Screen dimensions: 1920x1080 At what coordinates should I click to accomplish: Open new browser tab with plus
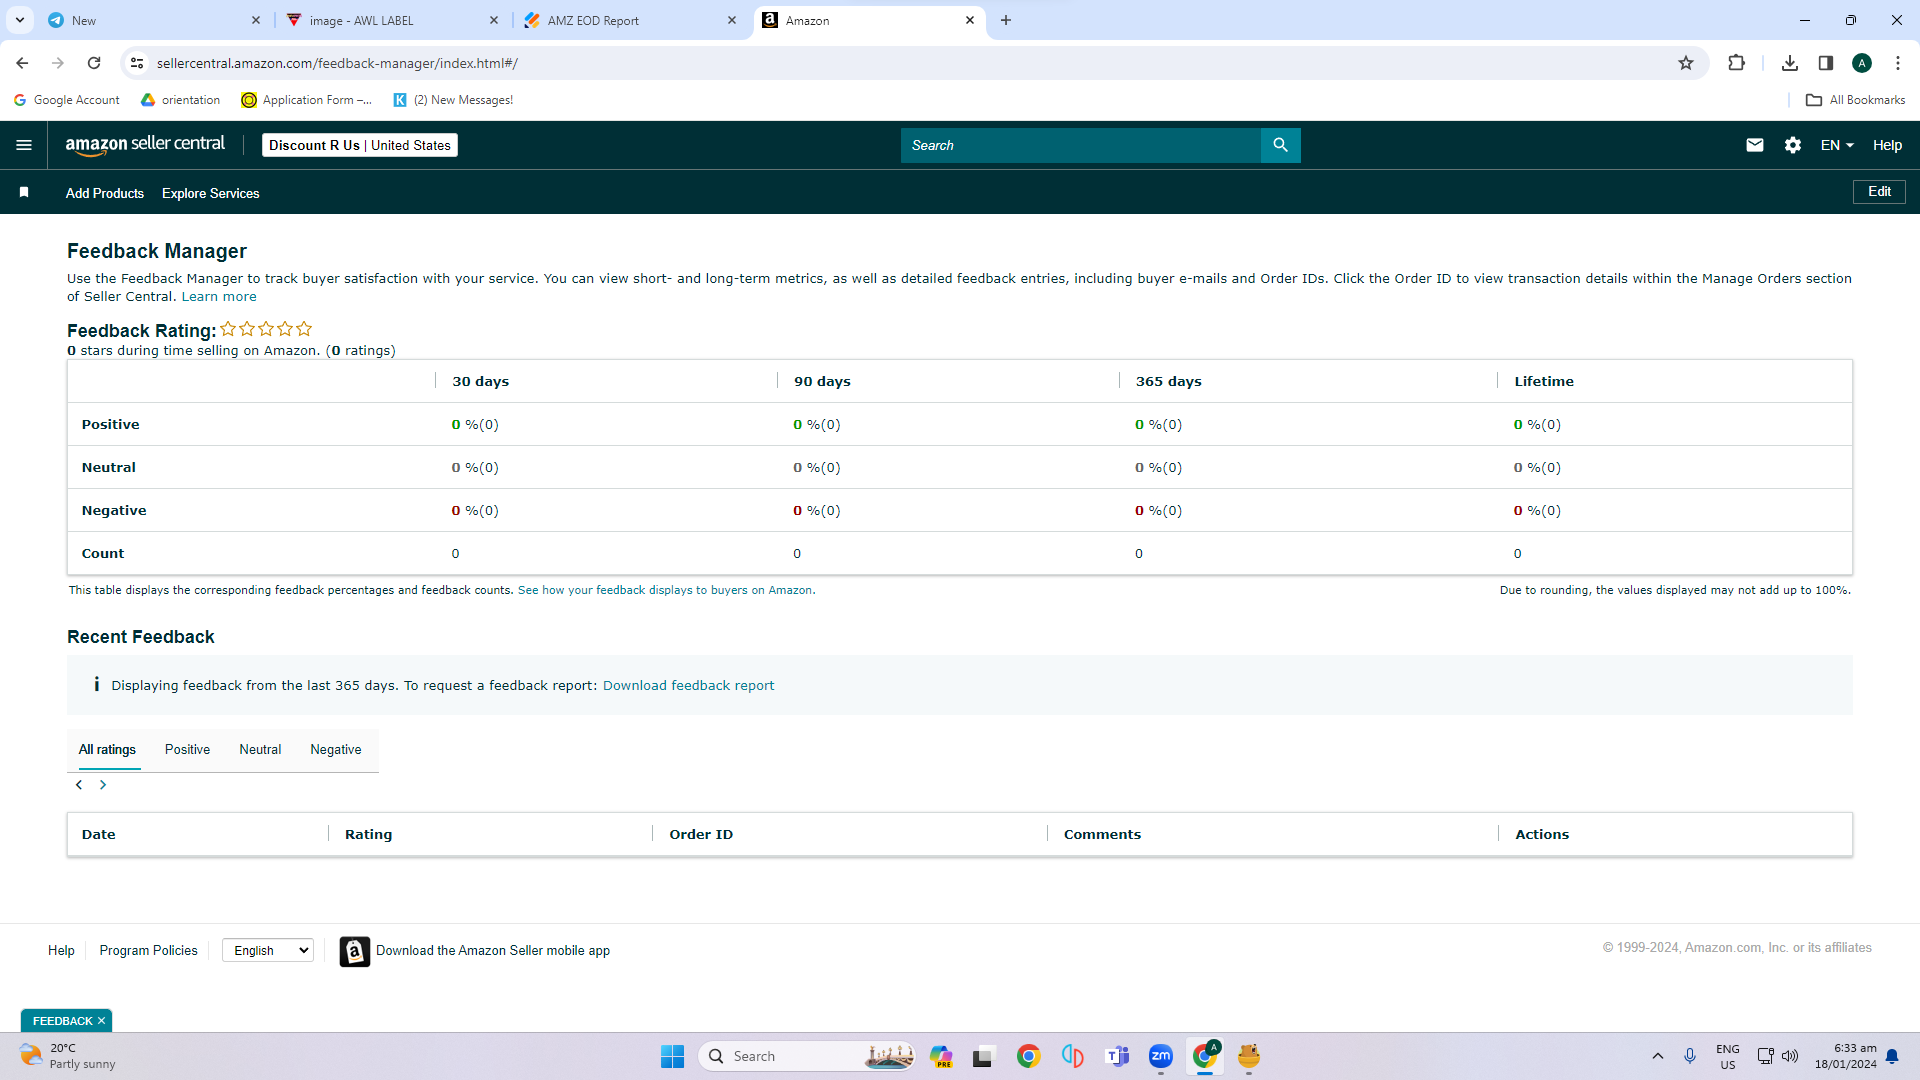(1006, 20)
